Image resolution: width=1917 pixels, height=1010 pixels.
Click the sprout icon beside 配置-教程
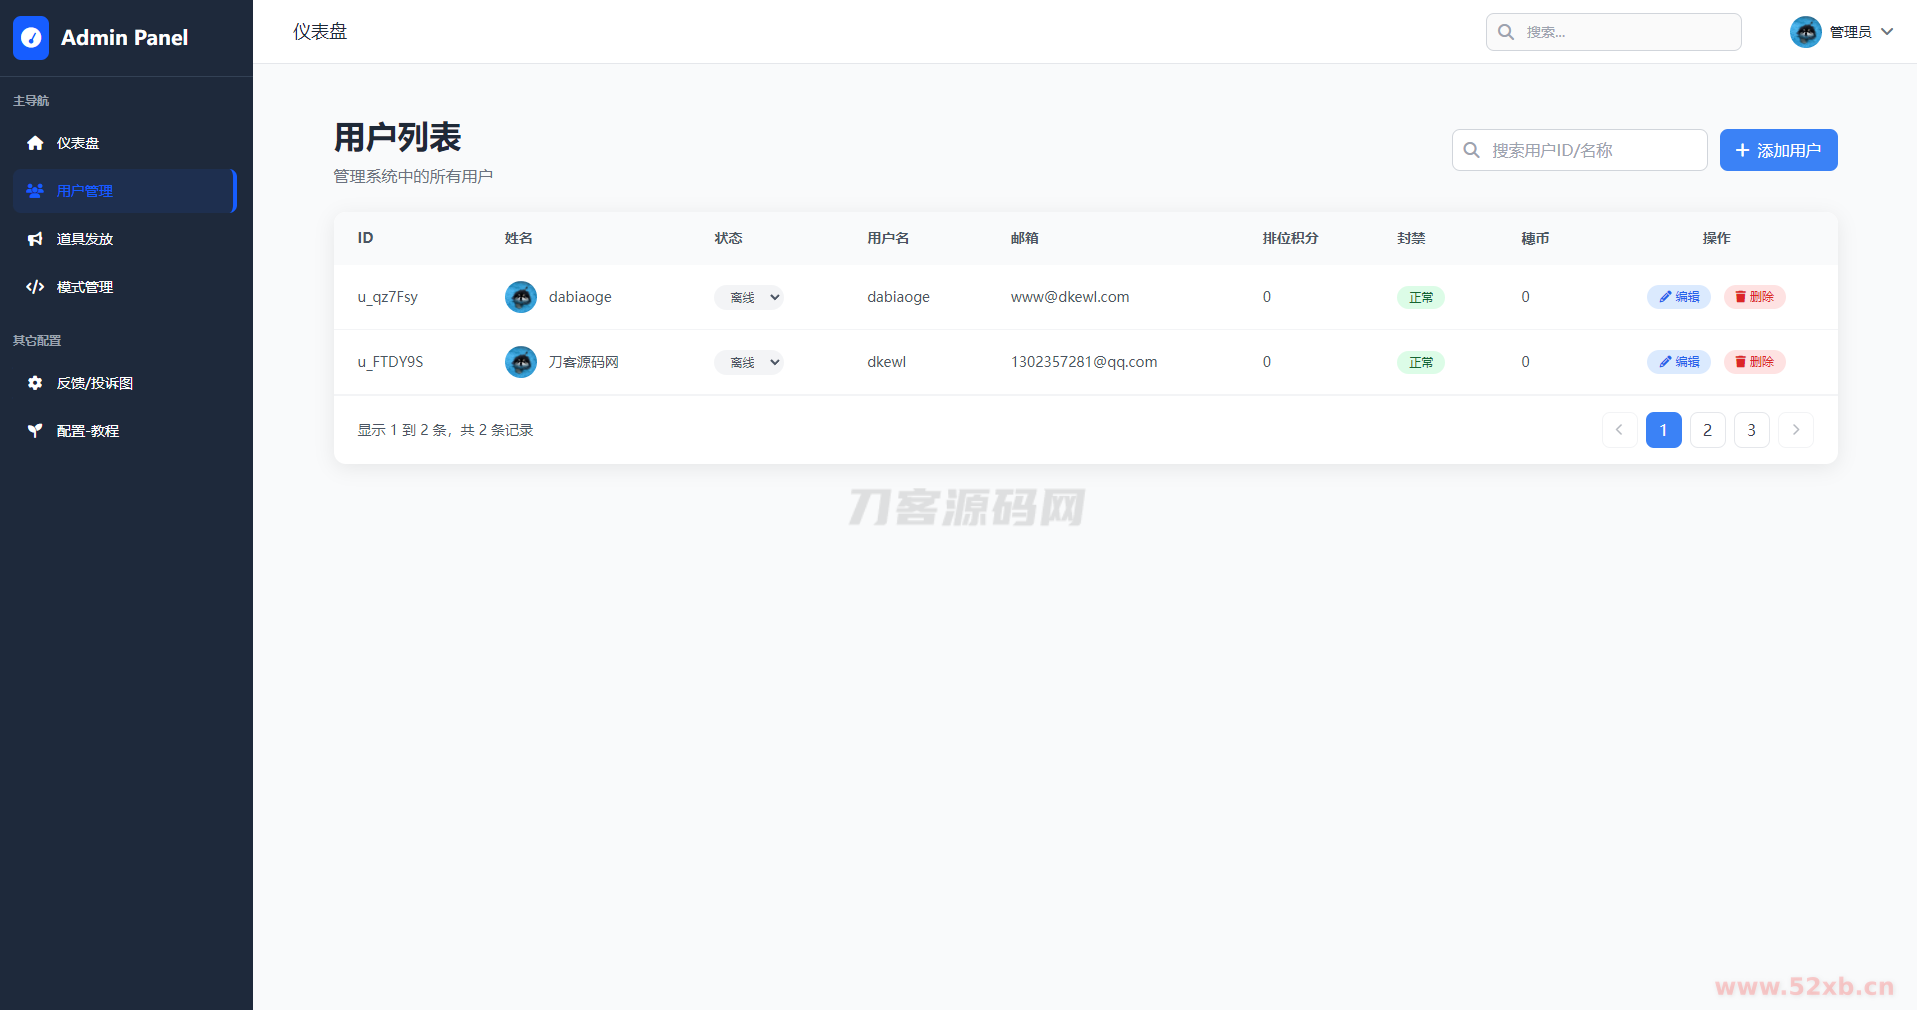pyautogui.click(x=35, y=431)
